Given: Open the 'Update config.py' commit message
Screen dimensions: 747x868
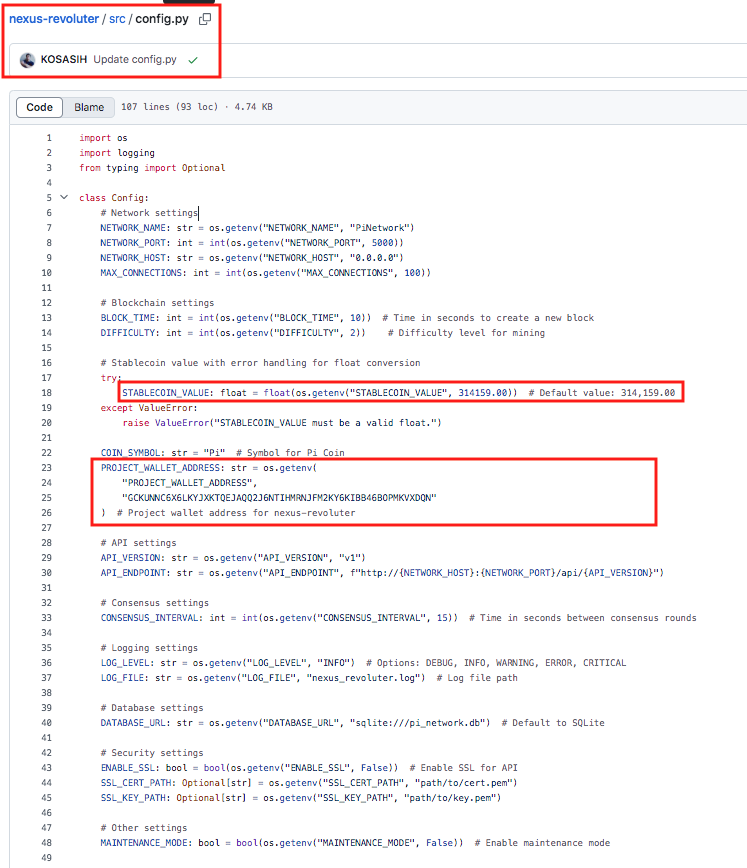Looking at the screenshot, I should coord(135,59).
